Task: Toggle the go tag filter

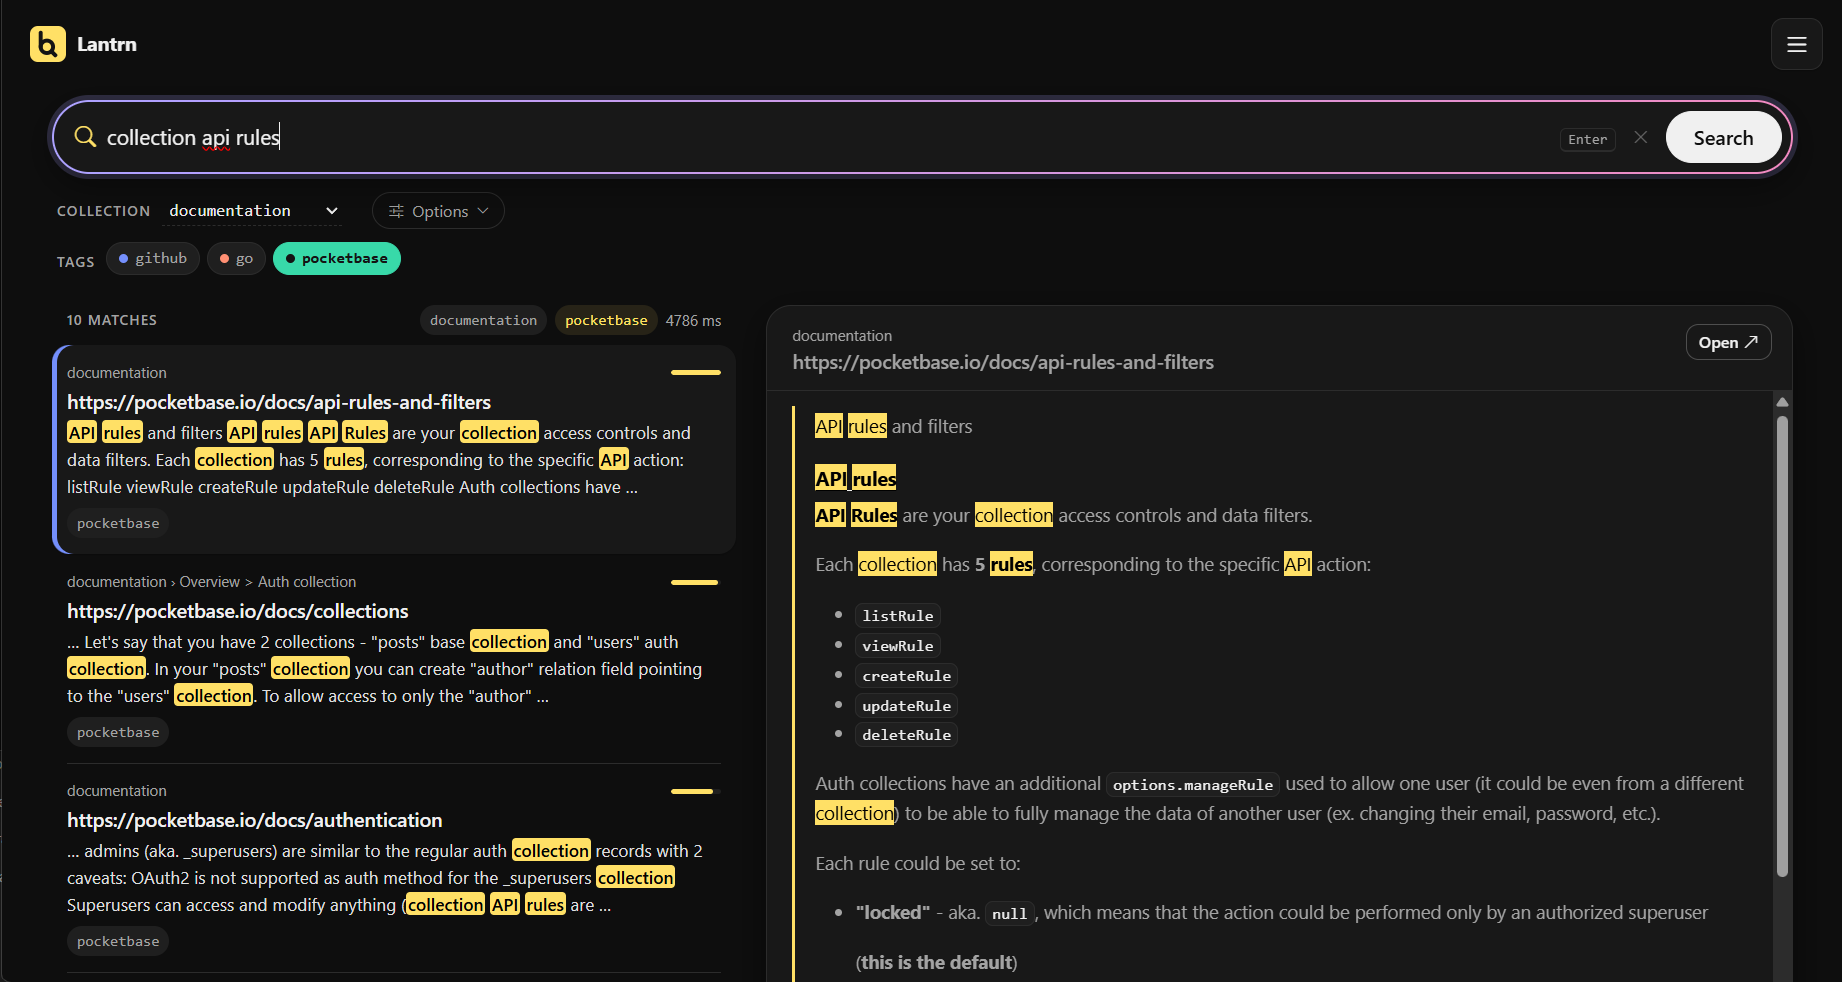Action: (x=236, y=258)
